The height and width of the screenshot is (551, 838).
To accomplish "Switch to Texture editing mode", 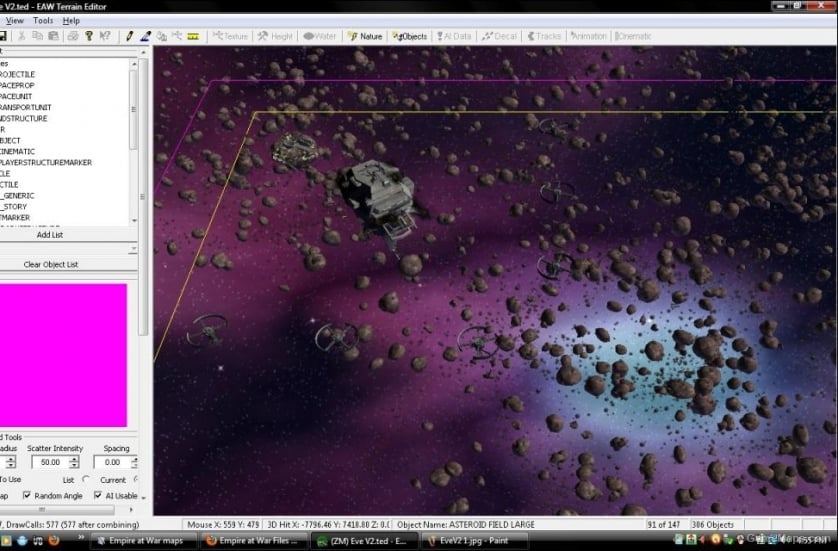I will pyautogui.click(x=230, y=36).
